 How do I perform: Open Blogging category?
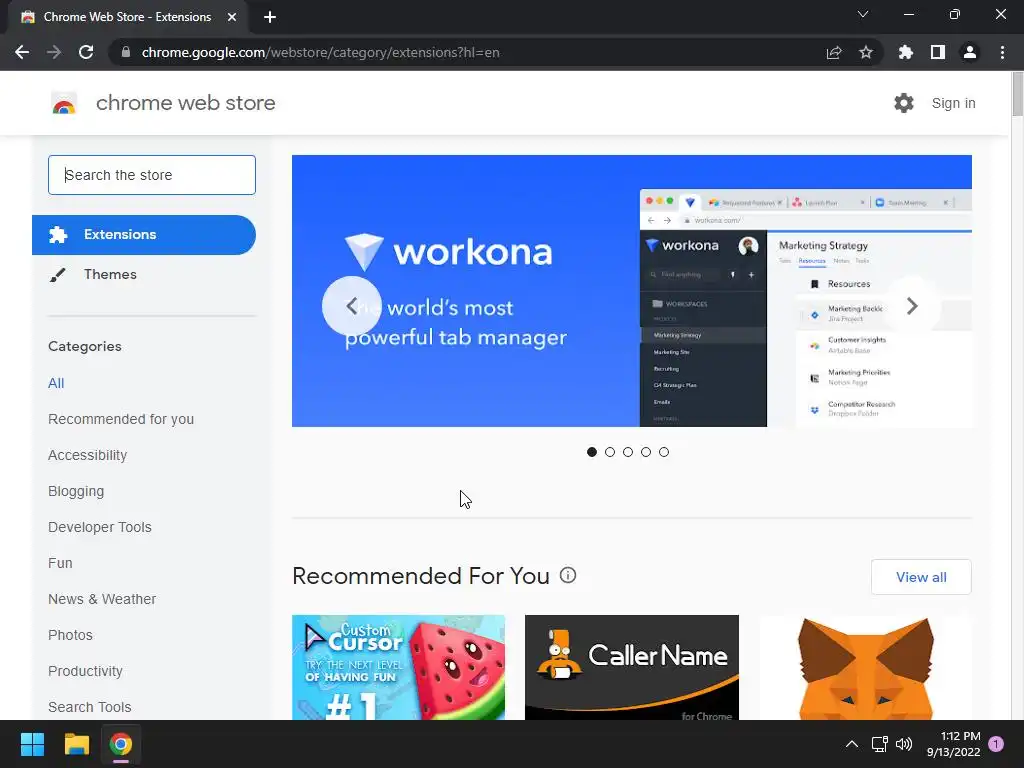tap(76, 491)
